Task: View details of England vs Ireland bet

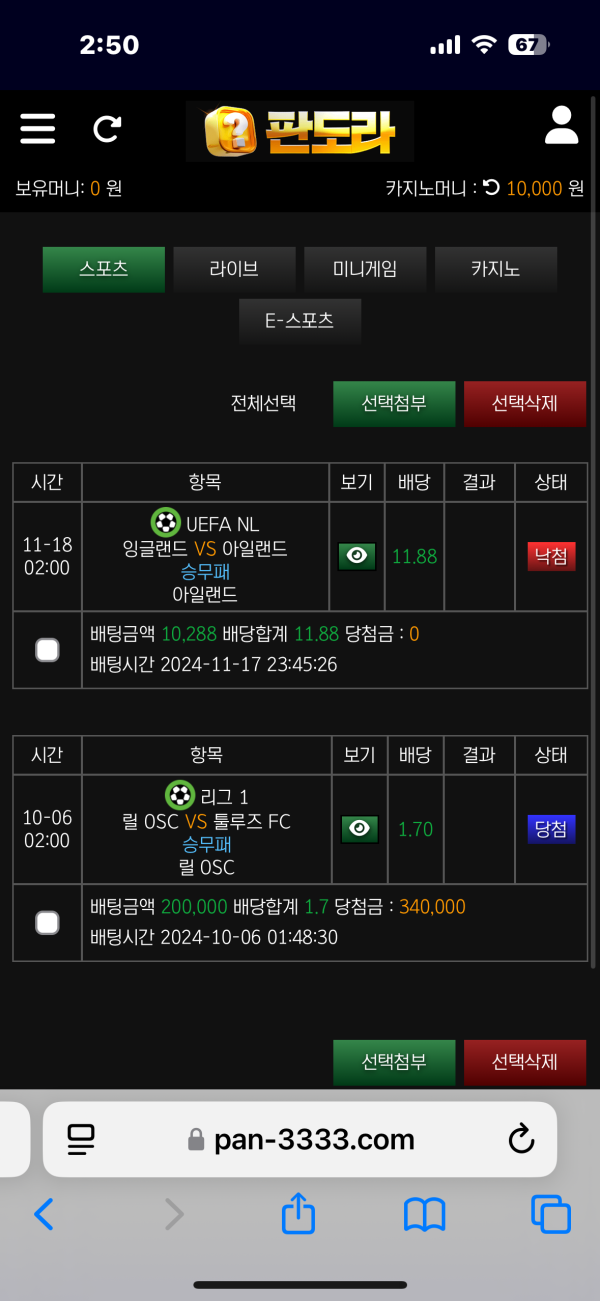Action: coord(357,557)
